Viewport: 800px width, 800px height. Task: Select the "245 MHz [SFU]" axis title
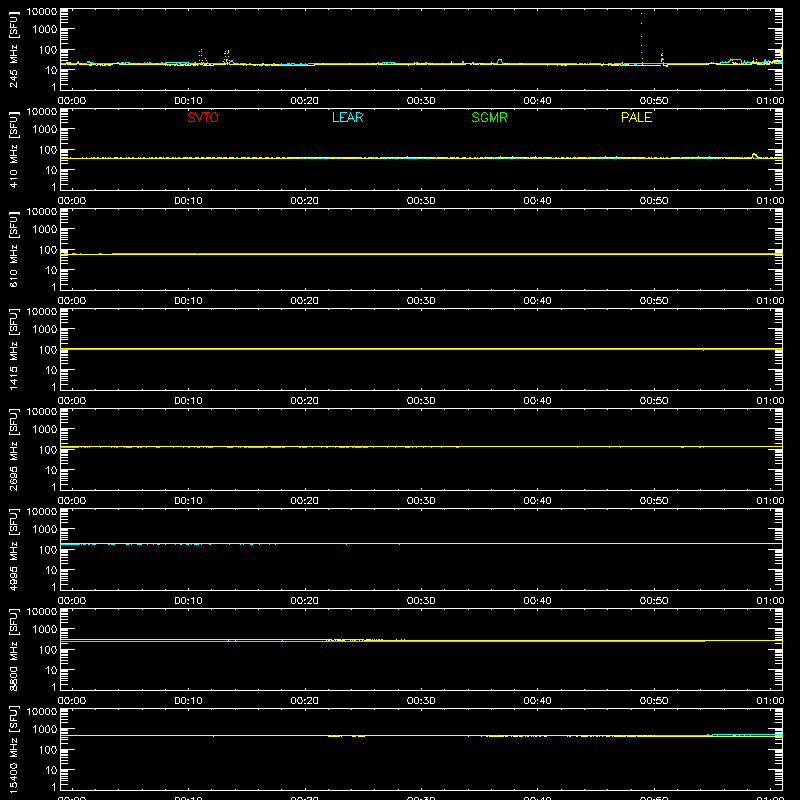click(13, 49)
